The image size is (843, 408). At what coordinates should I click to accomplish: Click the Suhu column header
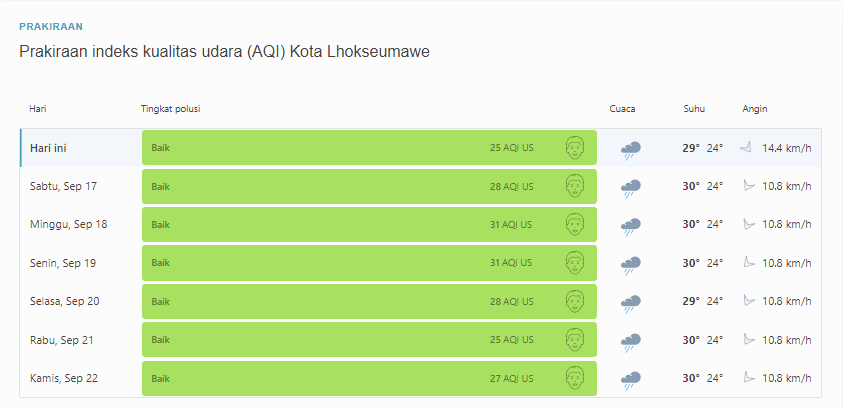[x=694, y=109]
